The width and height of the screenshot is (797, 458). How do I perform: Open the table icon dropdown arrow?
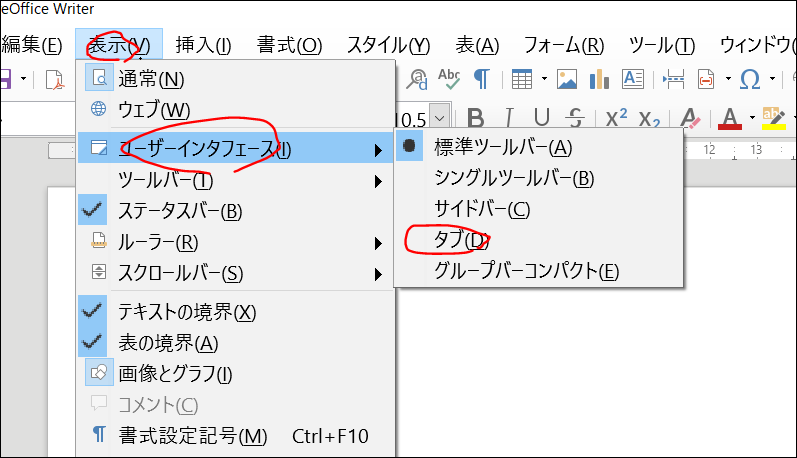tap(544, 79)
